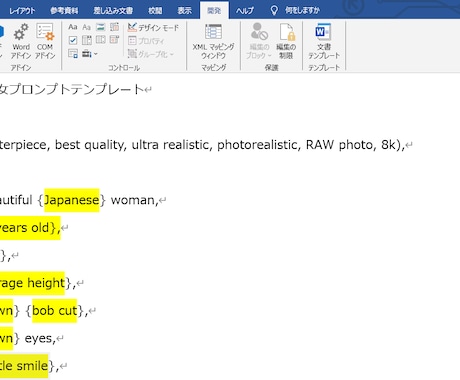Insert a Picture content control
This screenshot has height=380, width=460.
pos(101,27)
